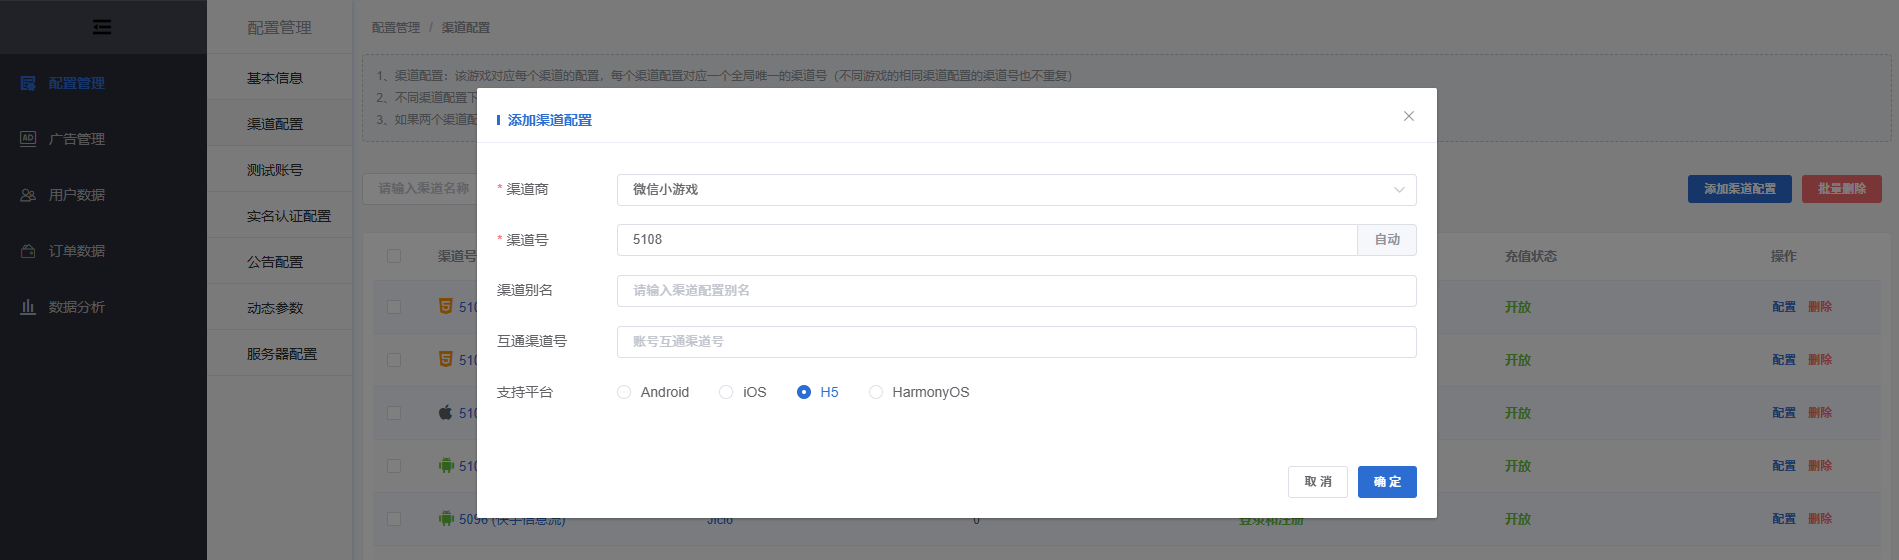Open 配置管理 in the dark sidebar

point(77,83)
